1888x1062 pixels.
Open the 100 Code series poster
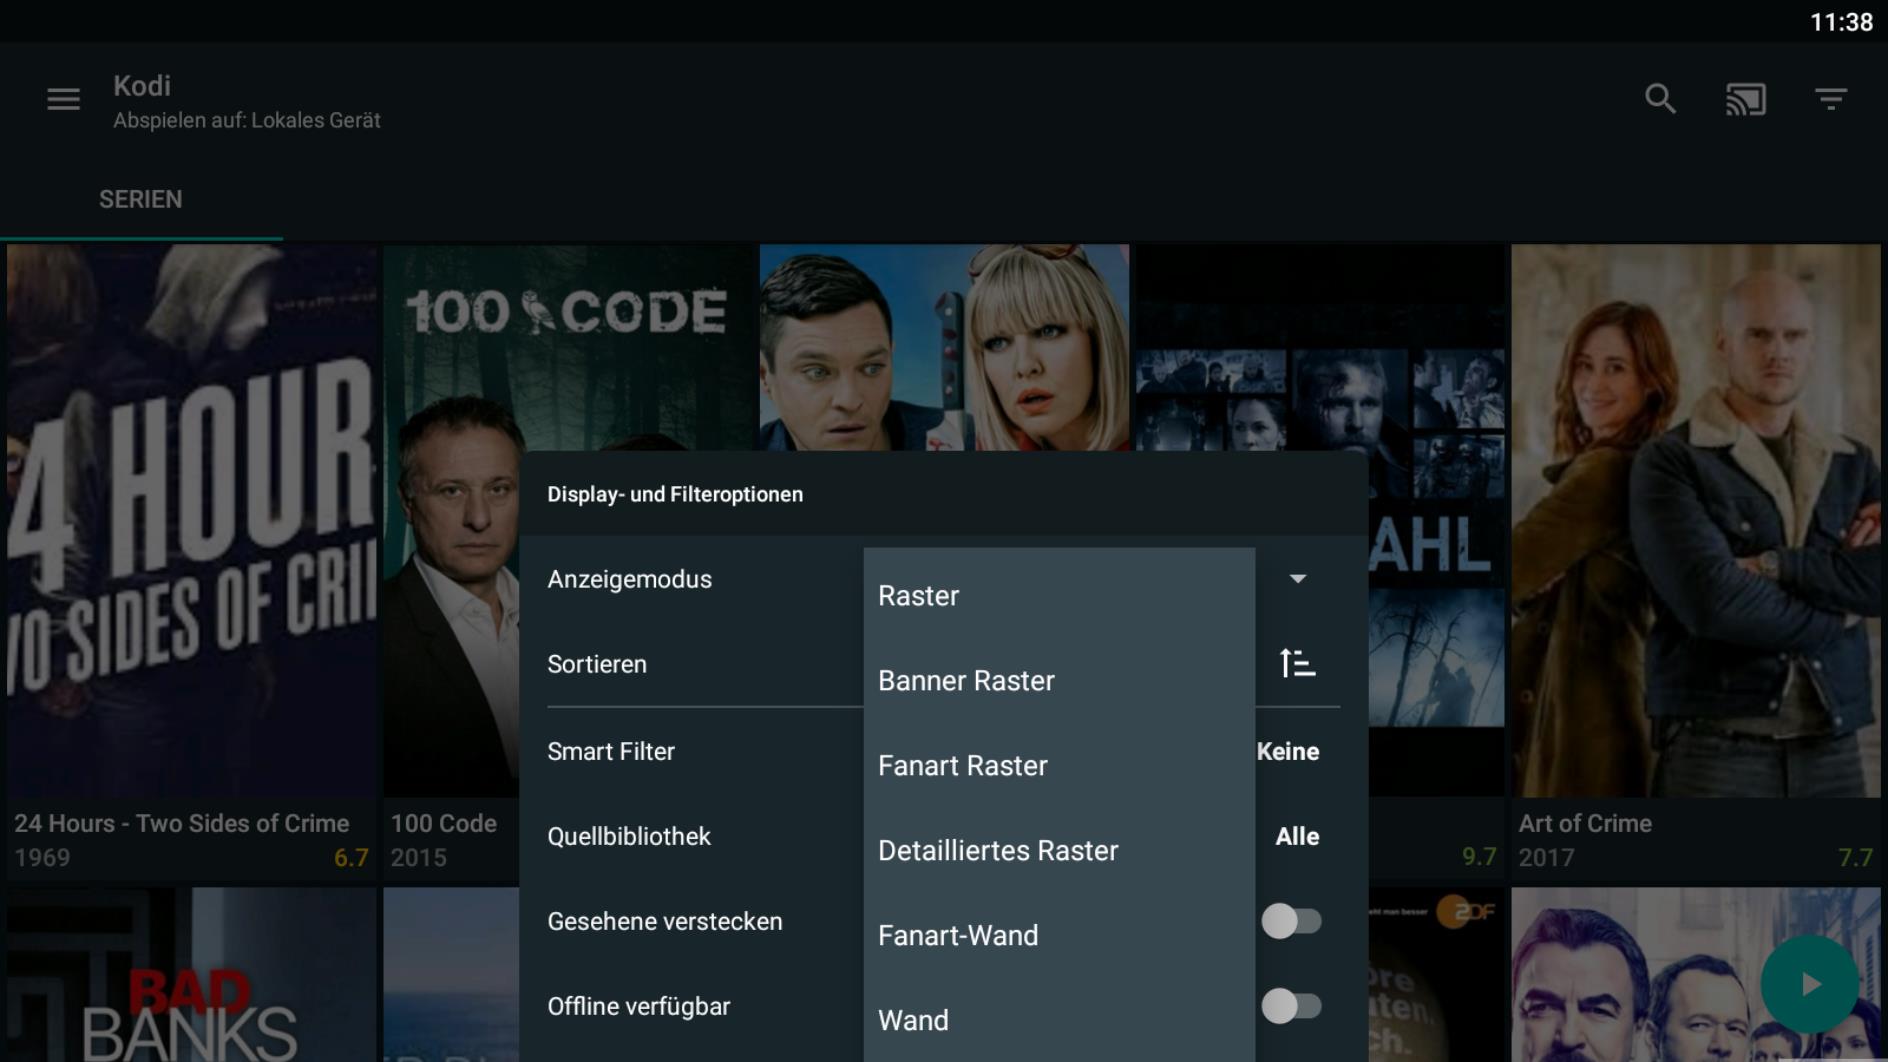451,520
